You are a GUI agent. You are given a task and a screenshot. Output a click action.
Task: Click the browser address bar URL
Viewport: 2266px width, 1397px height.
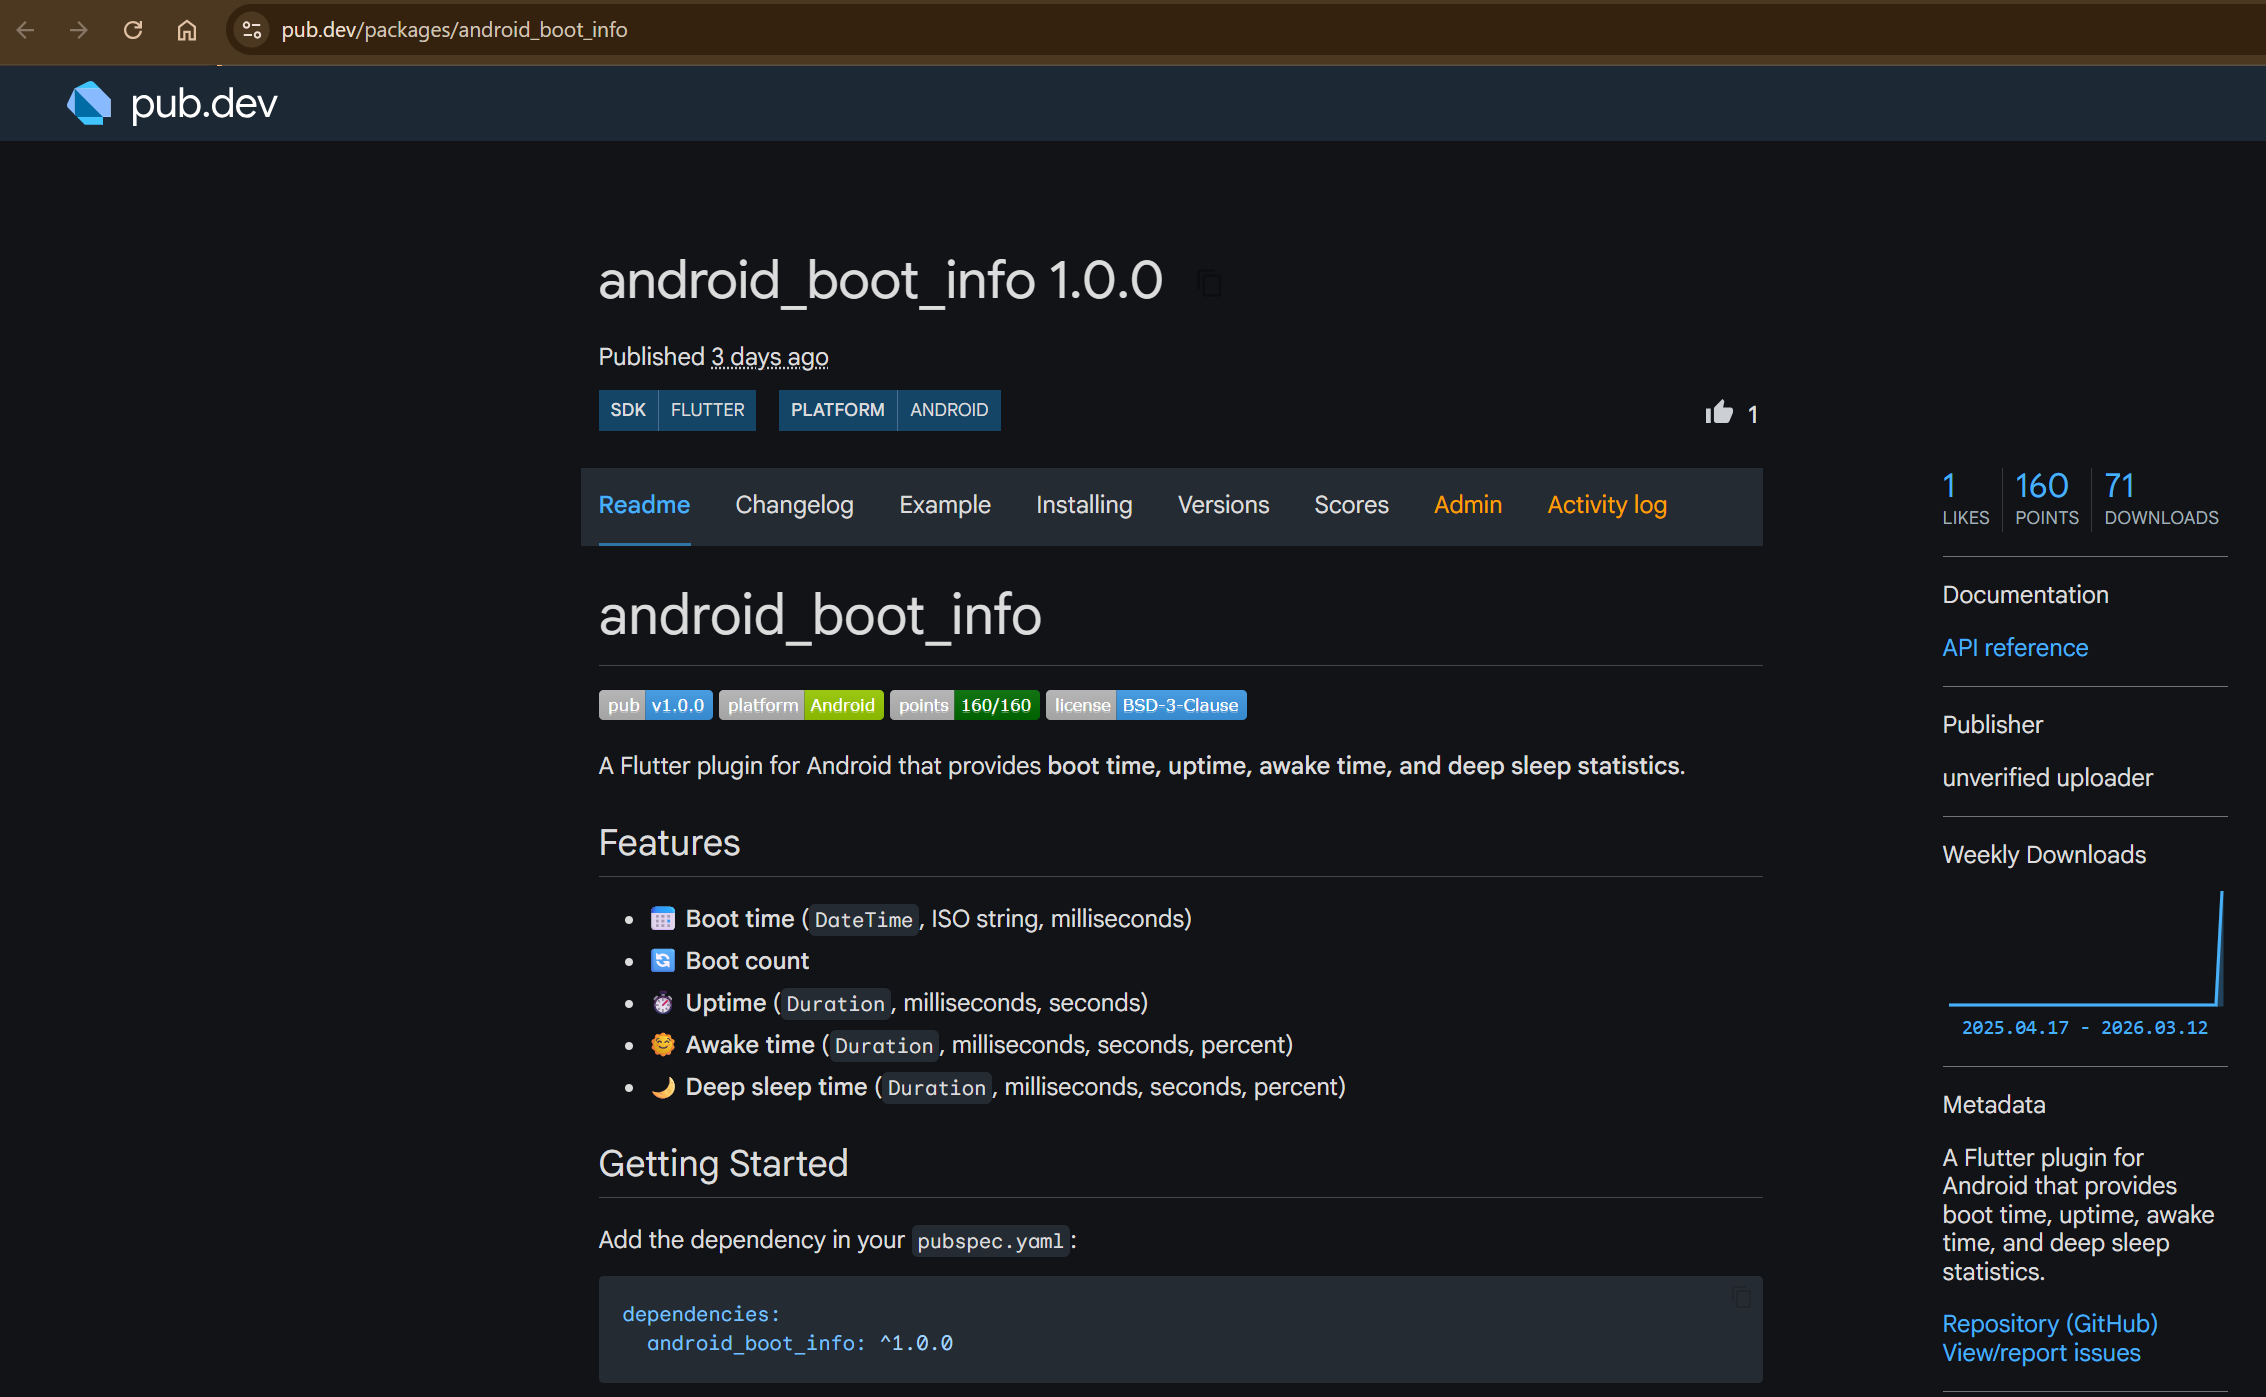click(x=455, y=30)
